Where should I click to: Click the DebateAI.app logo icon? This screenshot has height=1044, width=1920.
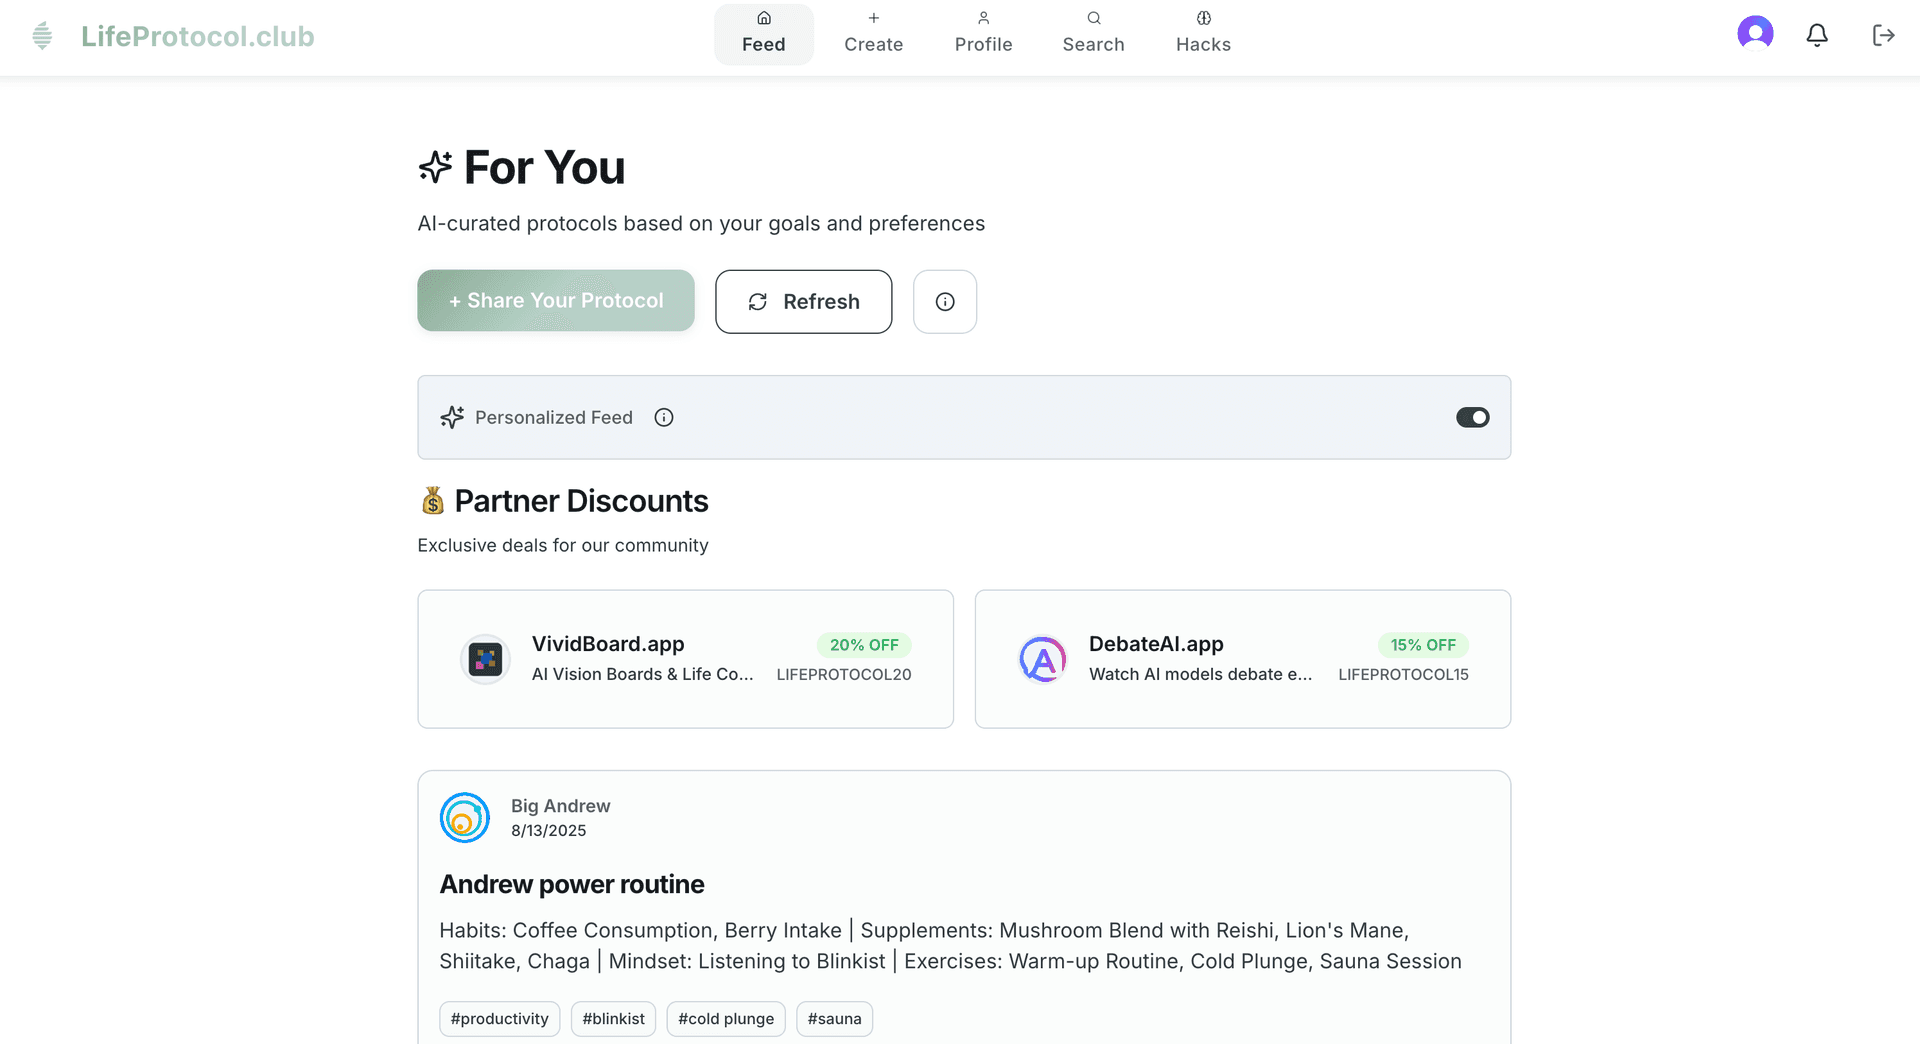point(1042,660)
